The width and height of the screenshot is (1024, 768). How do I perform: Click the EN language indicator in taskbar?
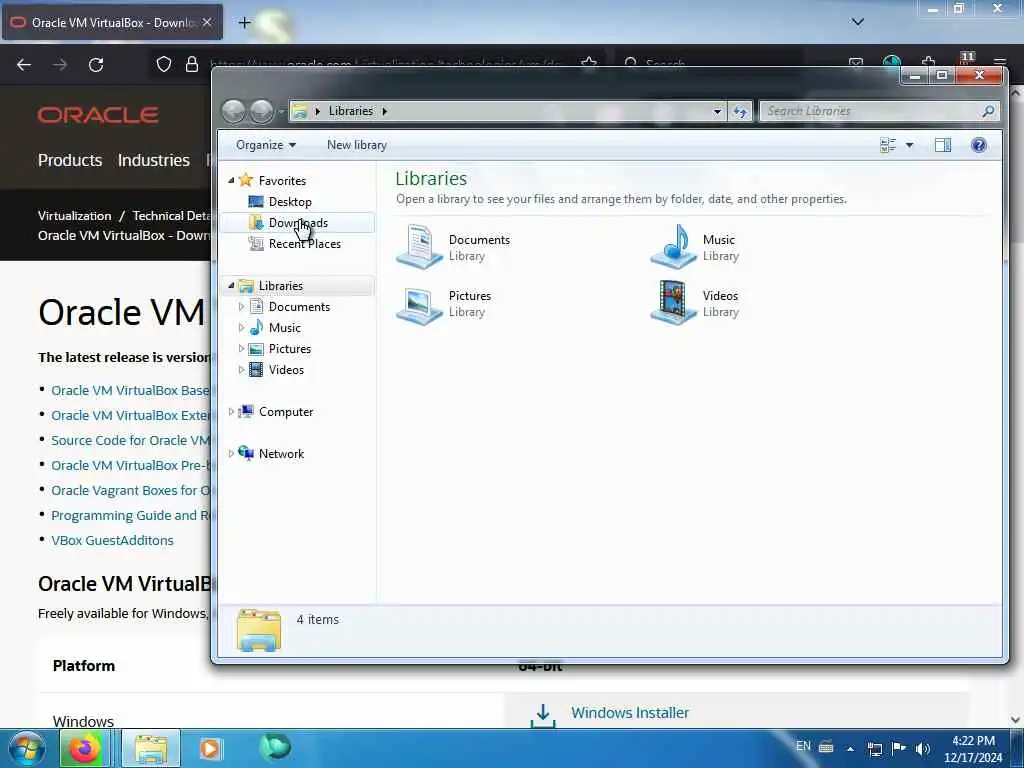click(803, 746)
